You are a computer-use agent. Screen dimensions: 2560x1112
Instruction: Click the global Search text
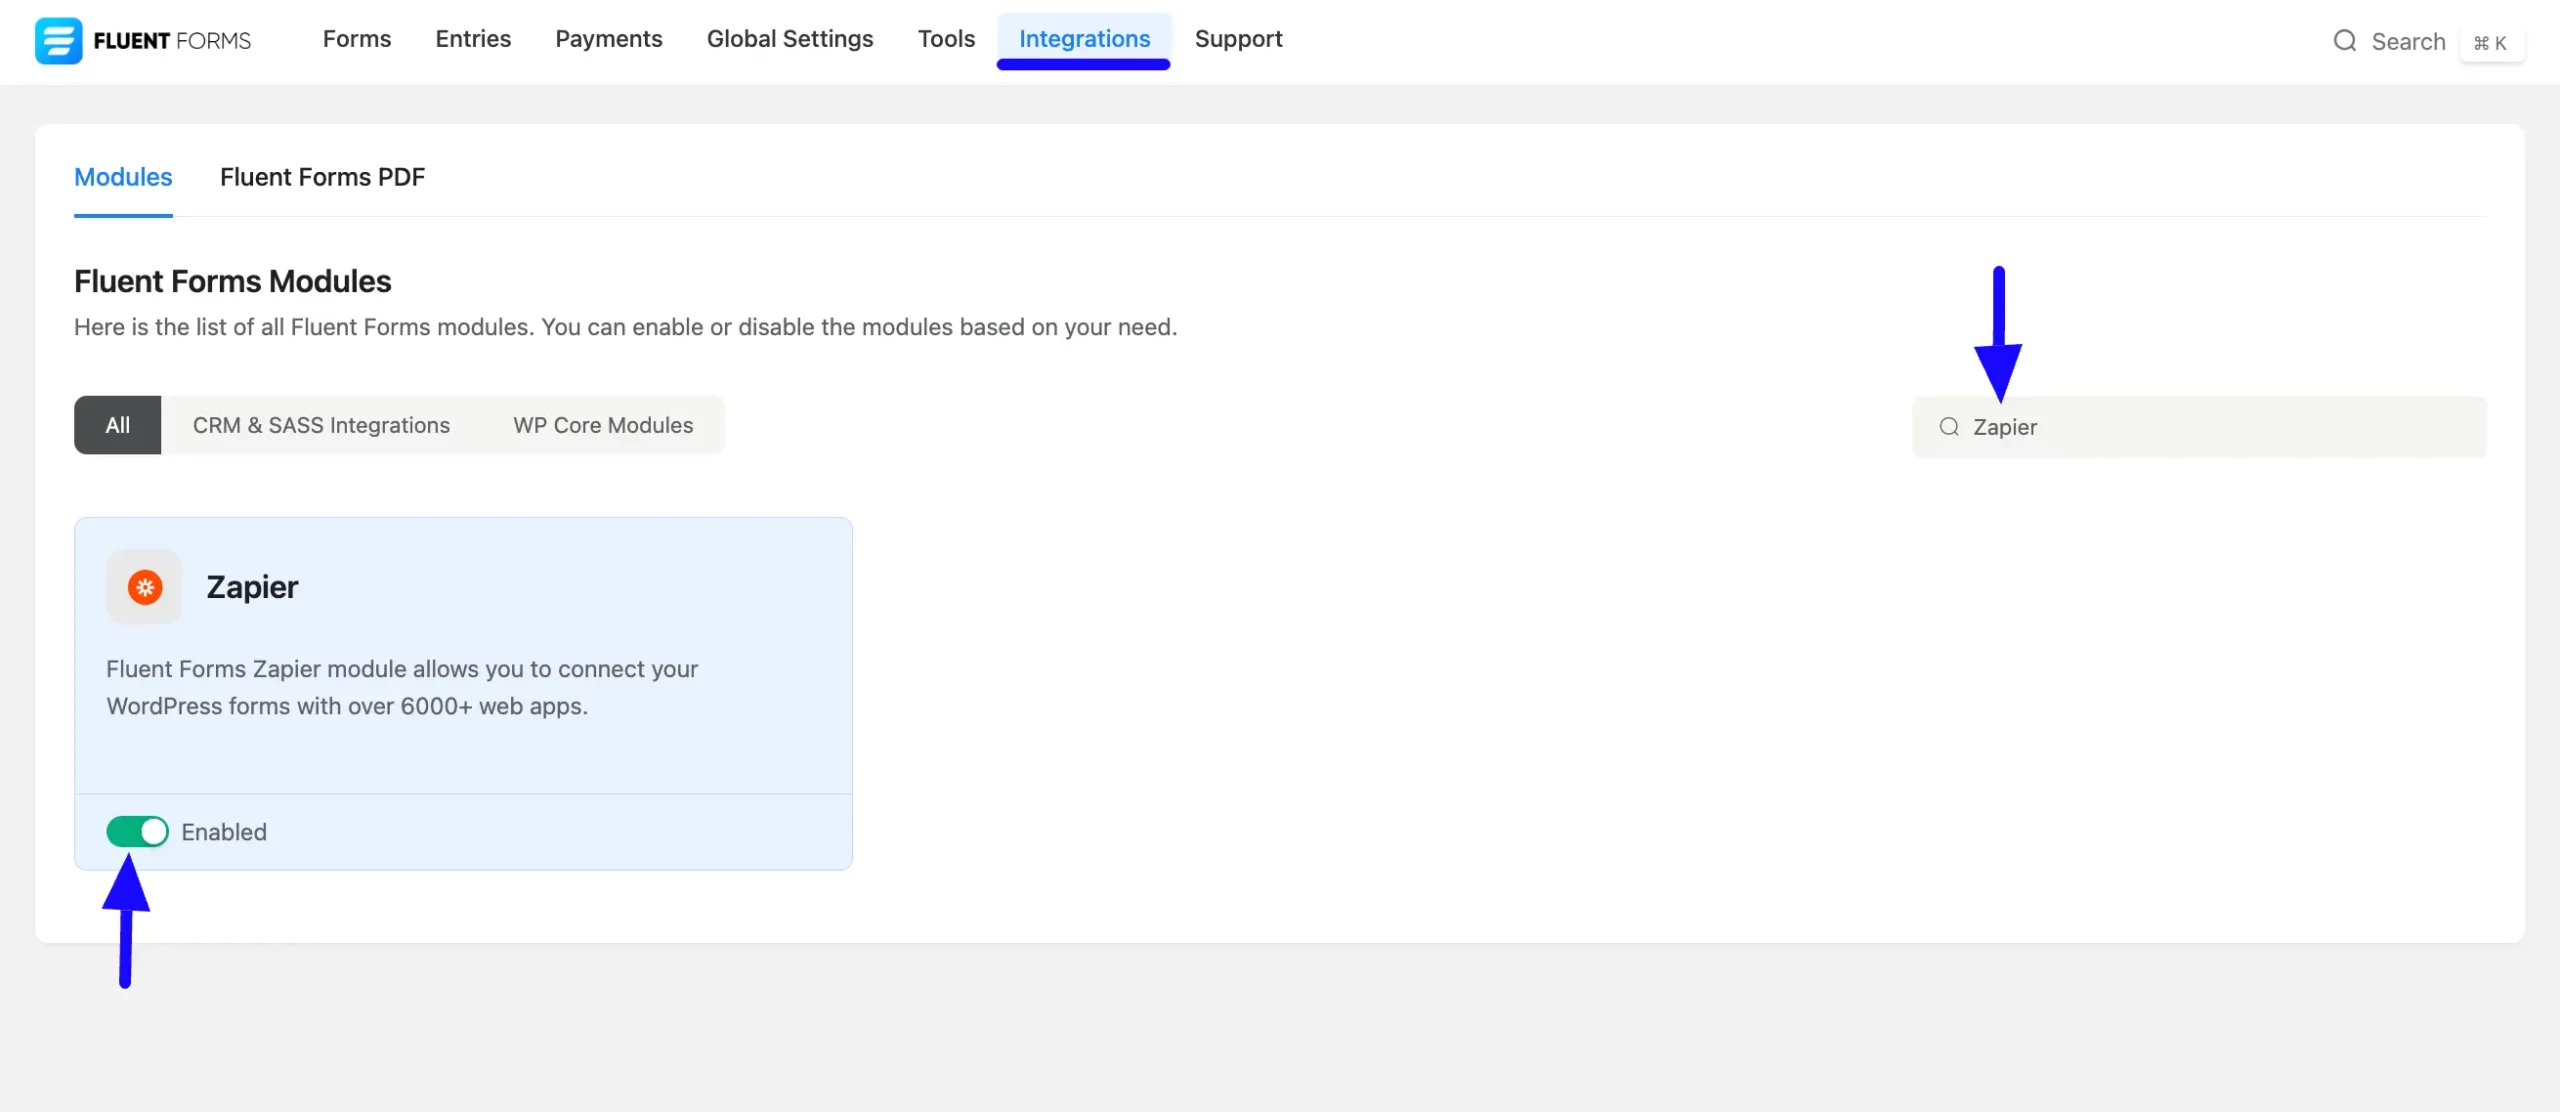click(x=2408, y=42)
